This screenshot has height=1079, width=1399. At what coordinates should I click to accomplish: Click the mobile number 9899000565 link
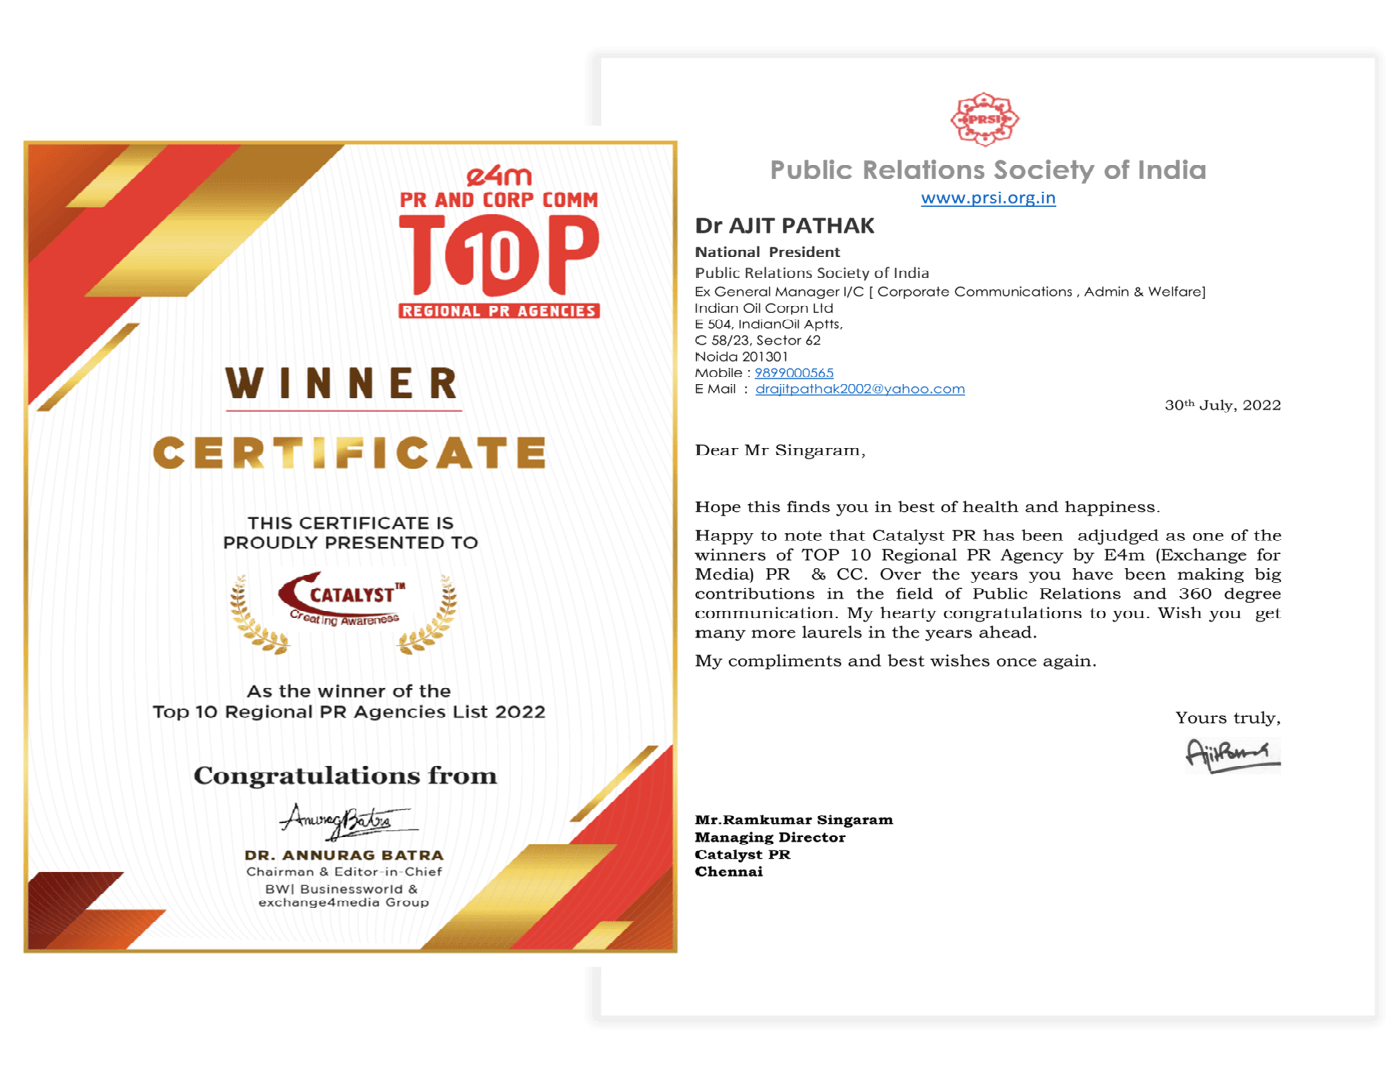point(794,373)
